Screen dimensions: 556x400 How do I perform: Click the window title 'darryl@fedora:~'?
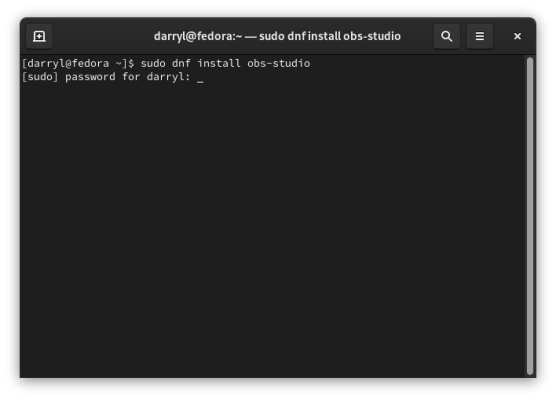point(198,36)
